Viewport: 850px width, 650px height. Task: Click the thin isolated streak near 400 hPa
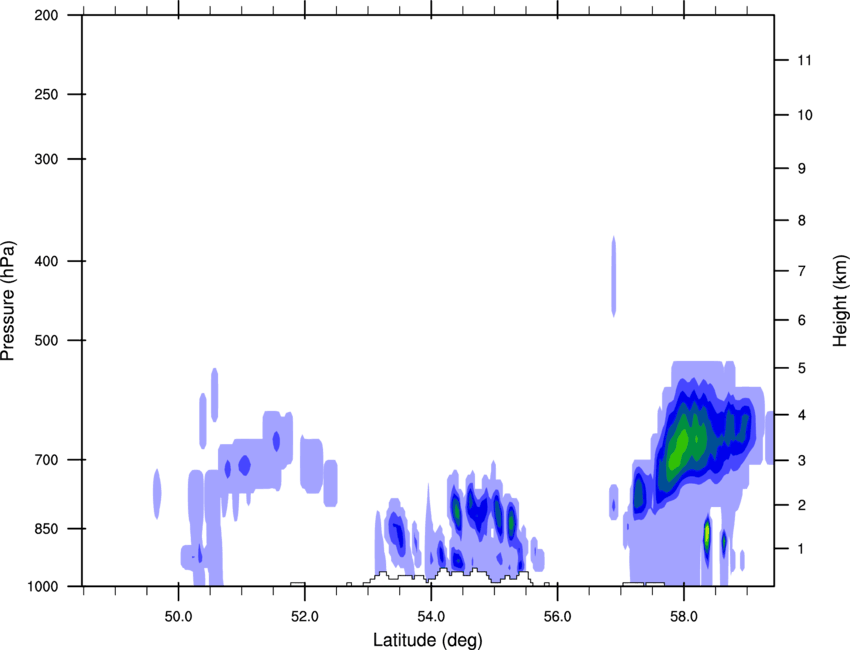point(614,276)
